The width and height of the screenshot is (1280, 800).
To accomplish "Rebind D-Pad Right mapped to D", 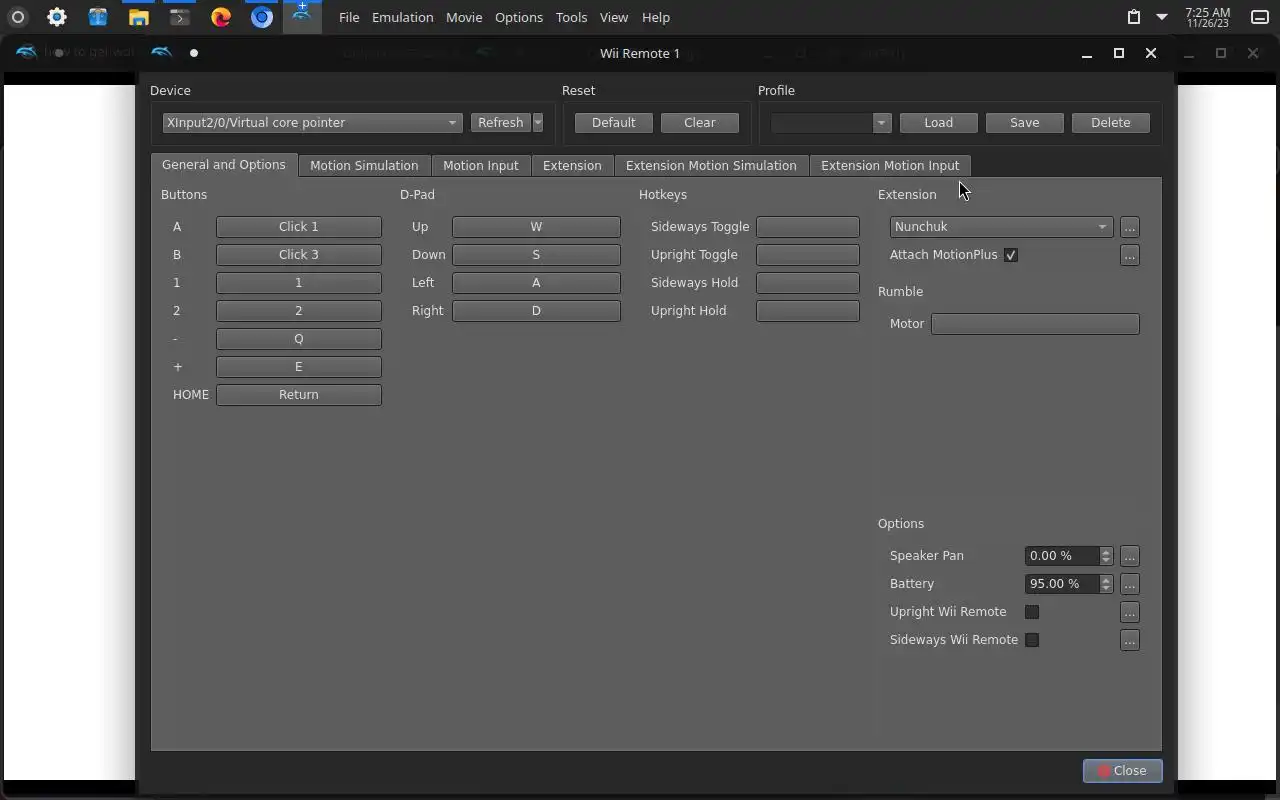I will pyautogui.click(x=536, y=311).
